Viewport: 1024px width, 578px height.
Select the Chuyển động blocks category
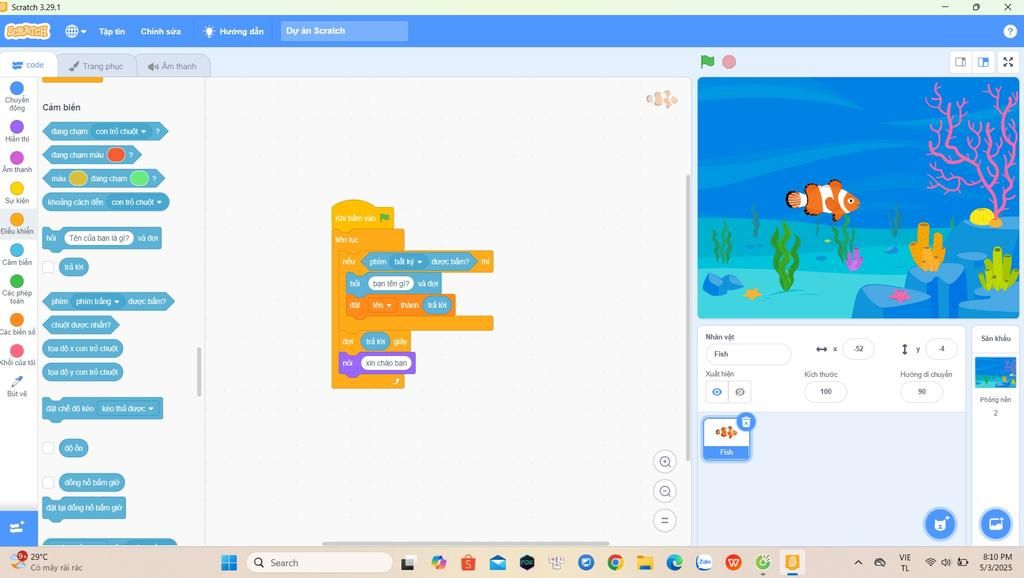point(17,95)
